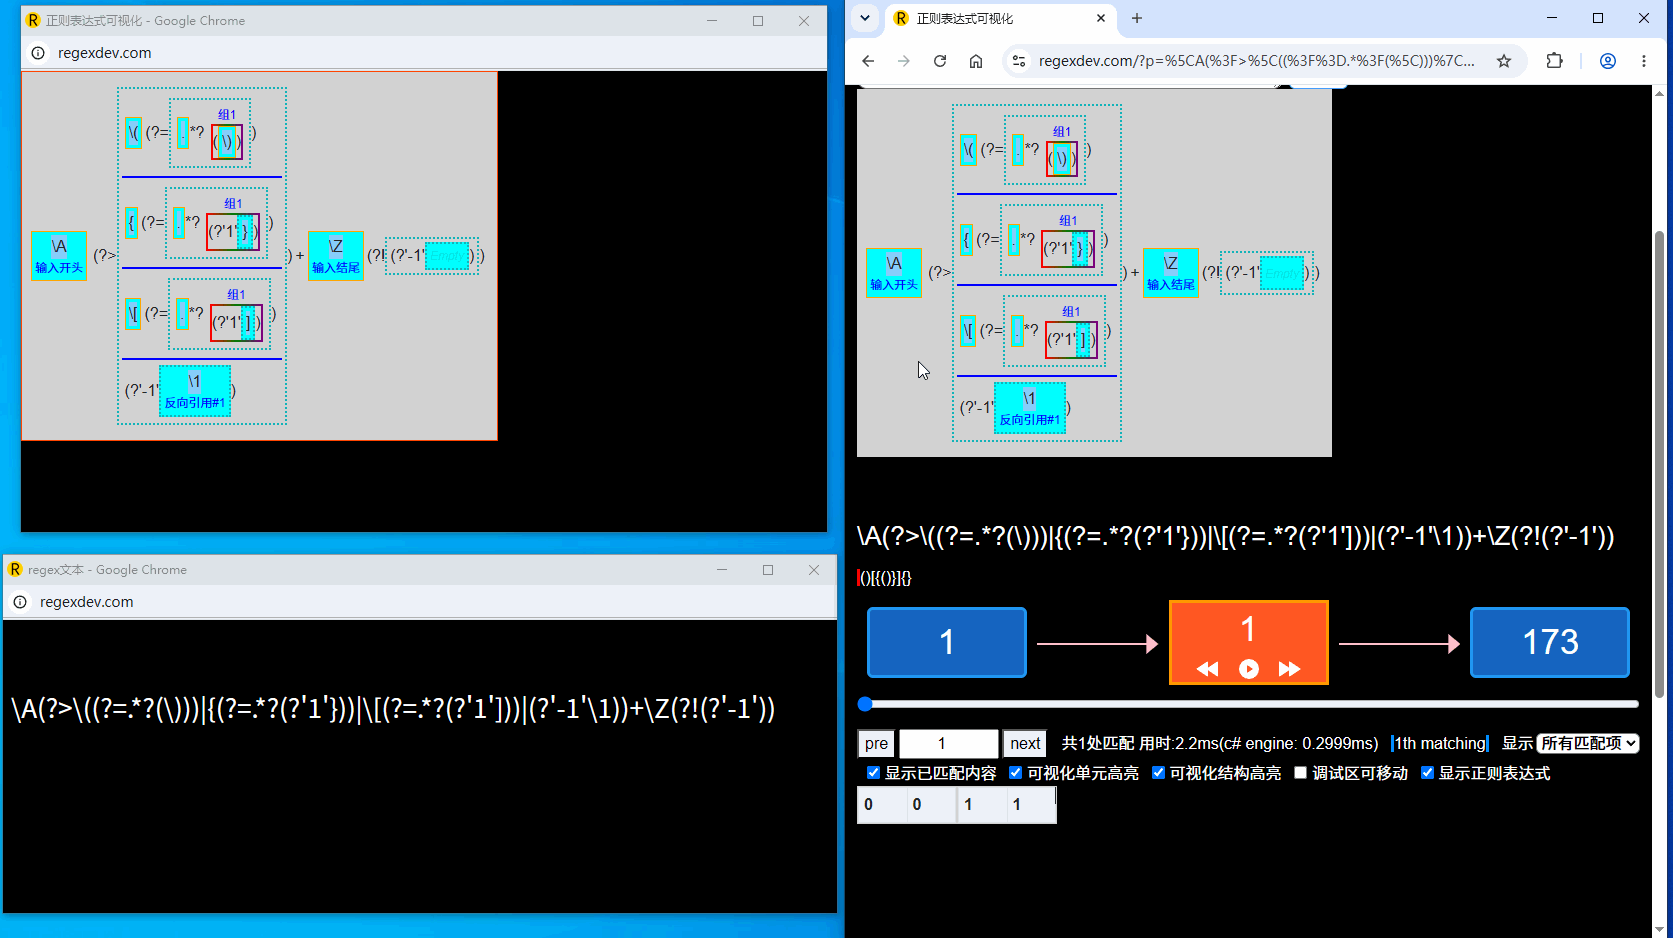Enable the 调试区可移动 checkbox

(x=1300, y=773)
